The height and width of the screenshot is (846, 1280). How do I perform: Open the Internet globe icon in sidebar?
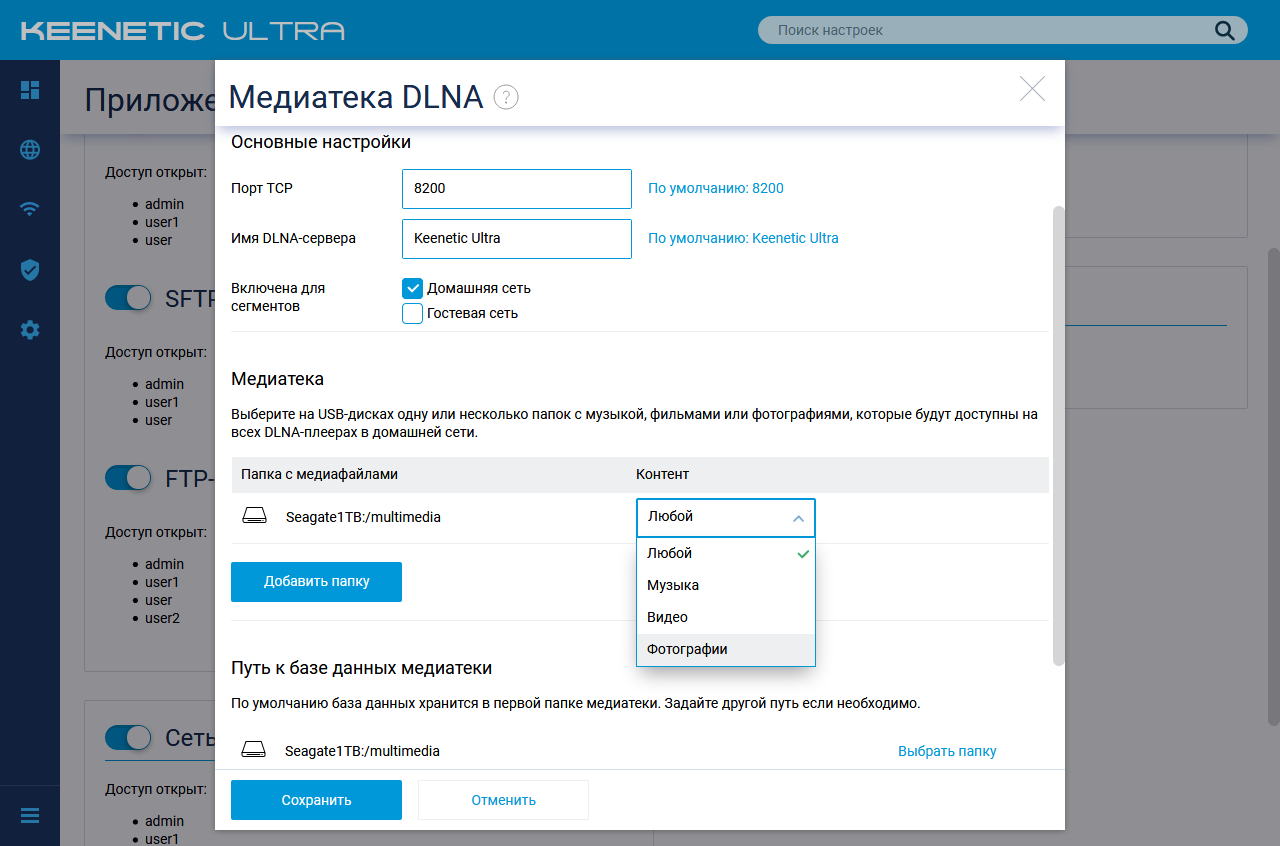(30, 150)
